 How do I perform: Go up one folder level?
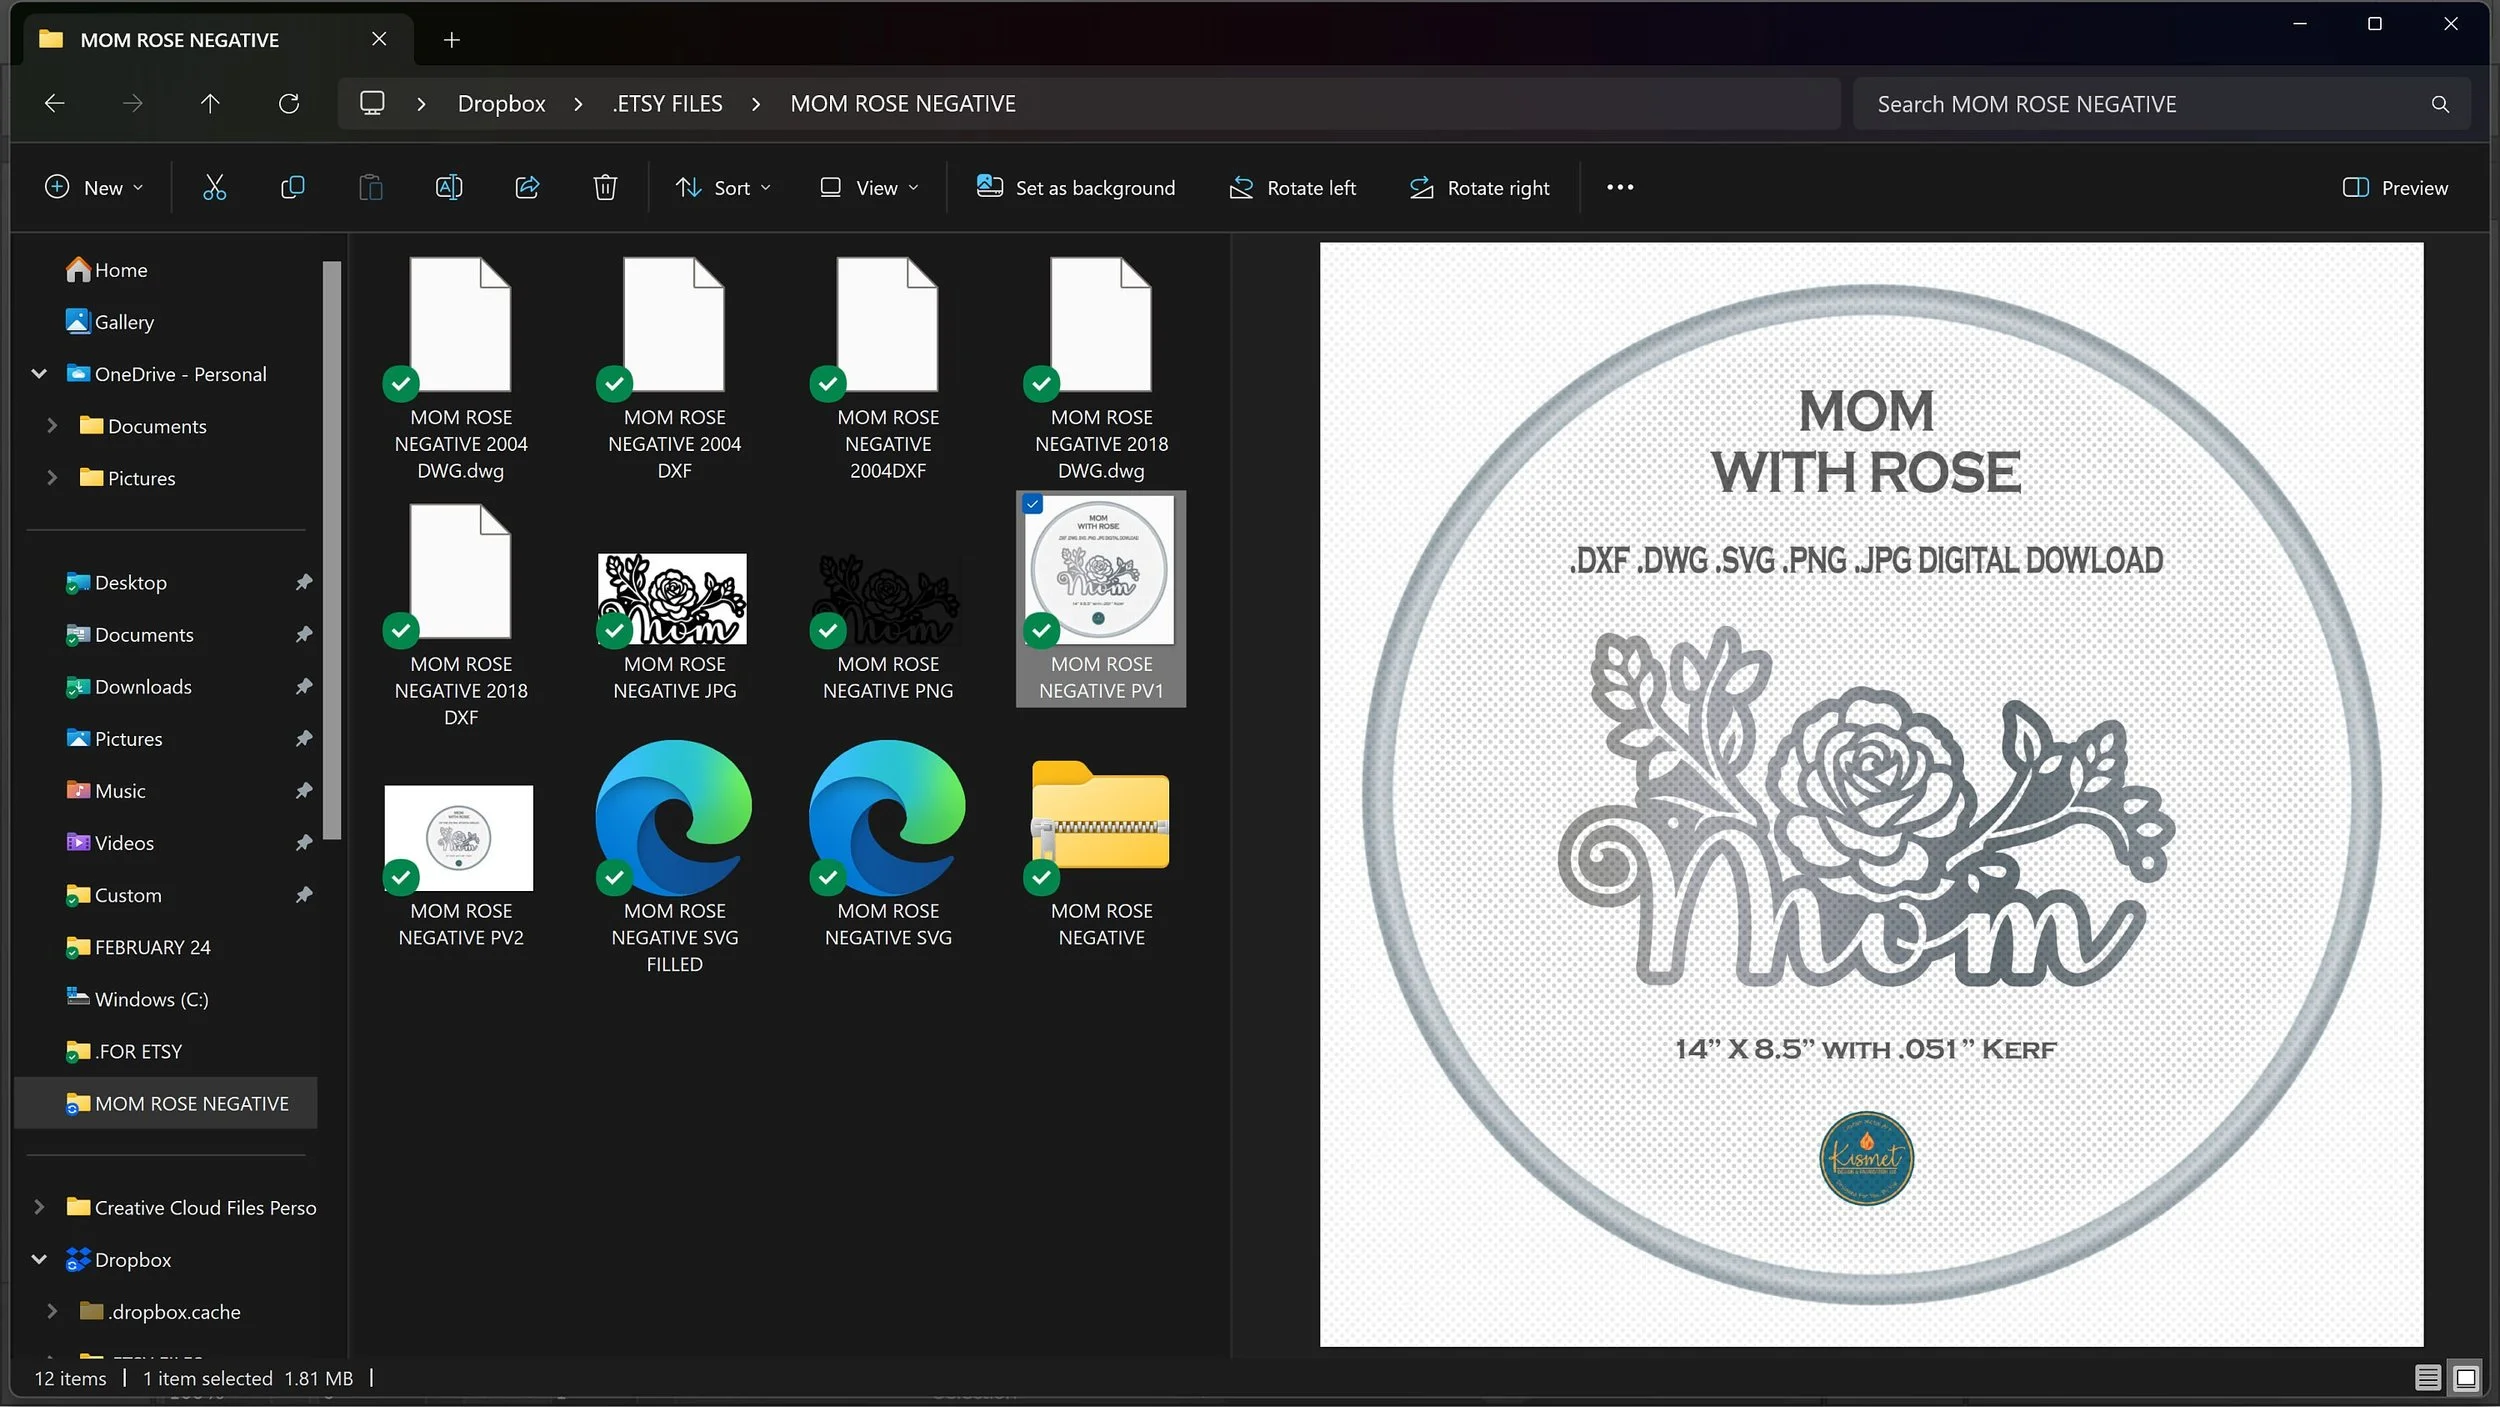(x=210, y=103)
